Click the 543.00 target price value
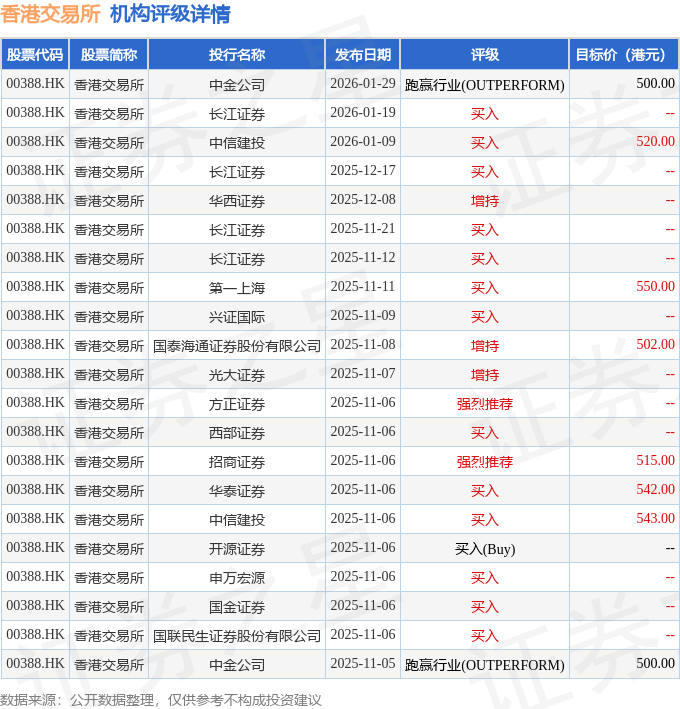 pos(655,518)
